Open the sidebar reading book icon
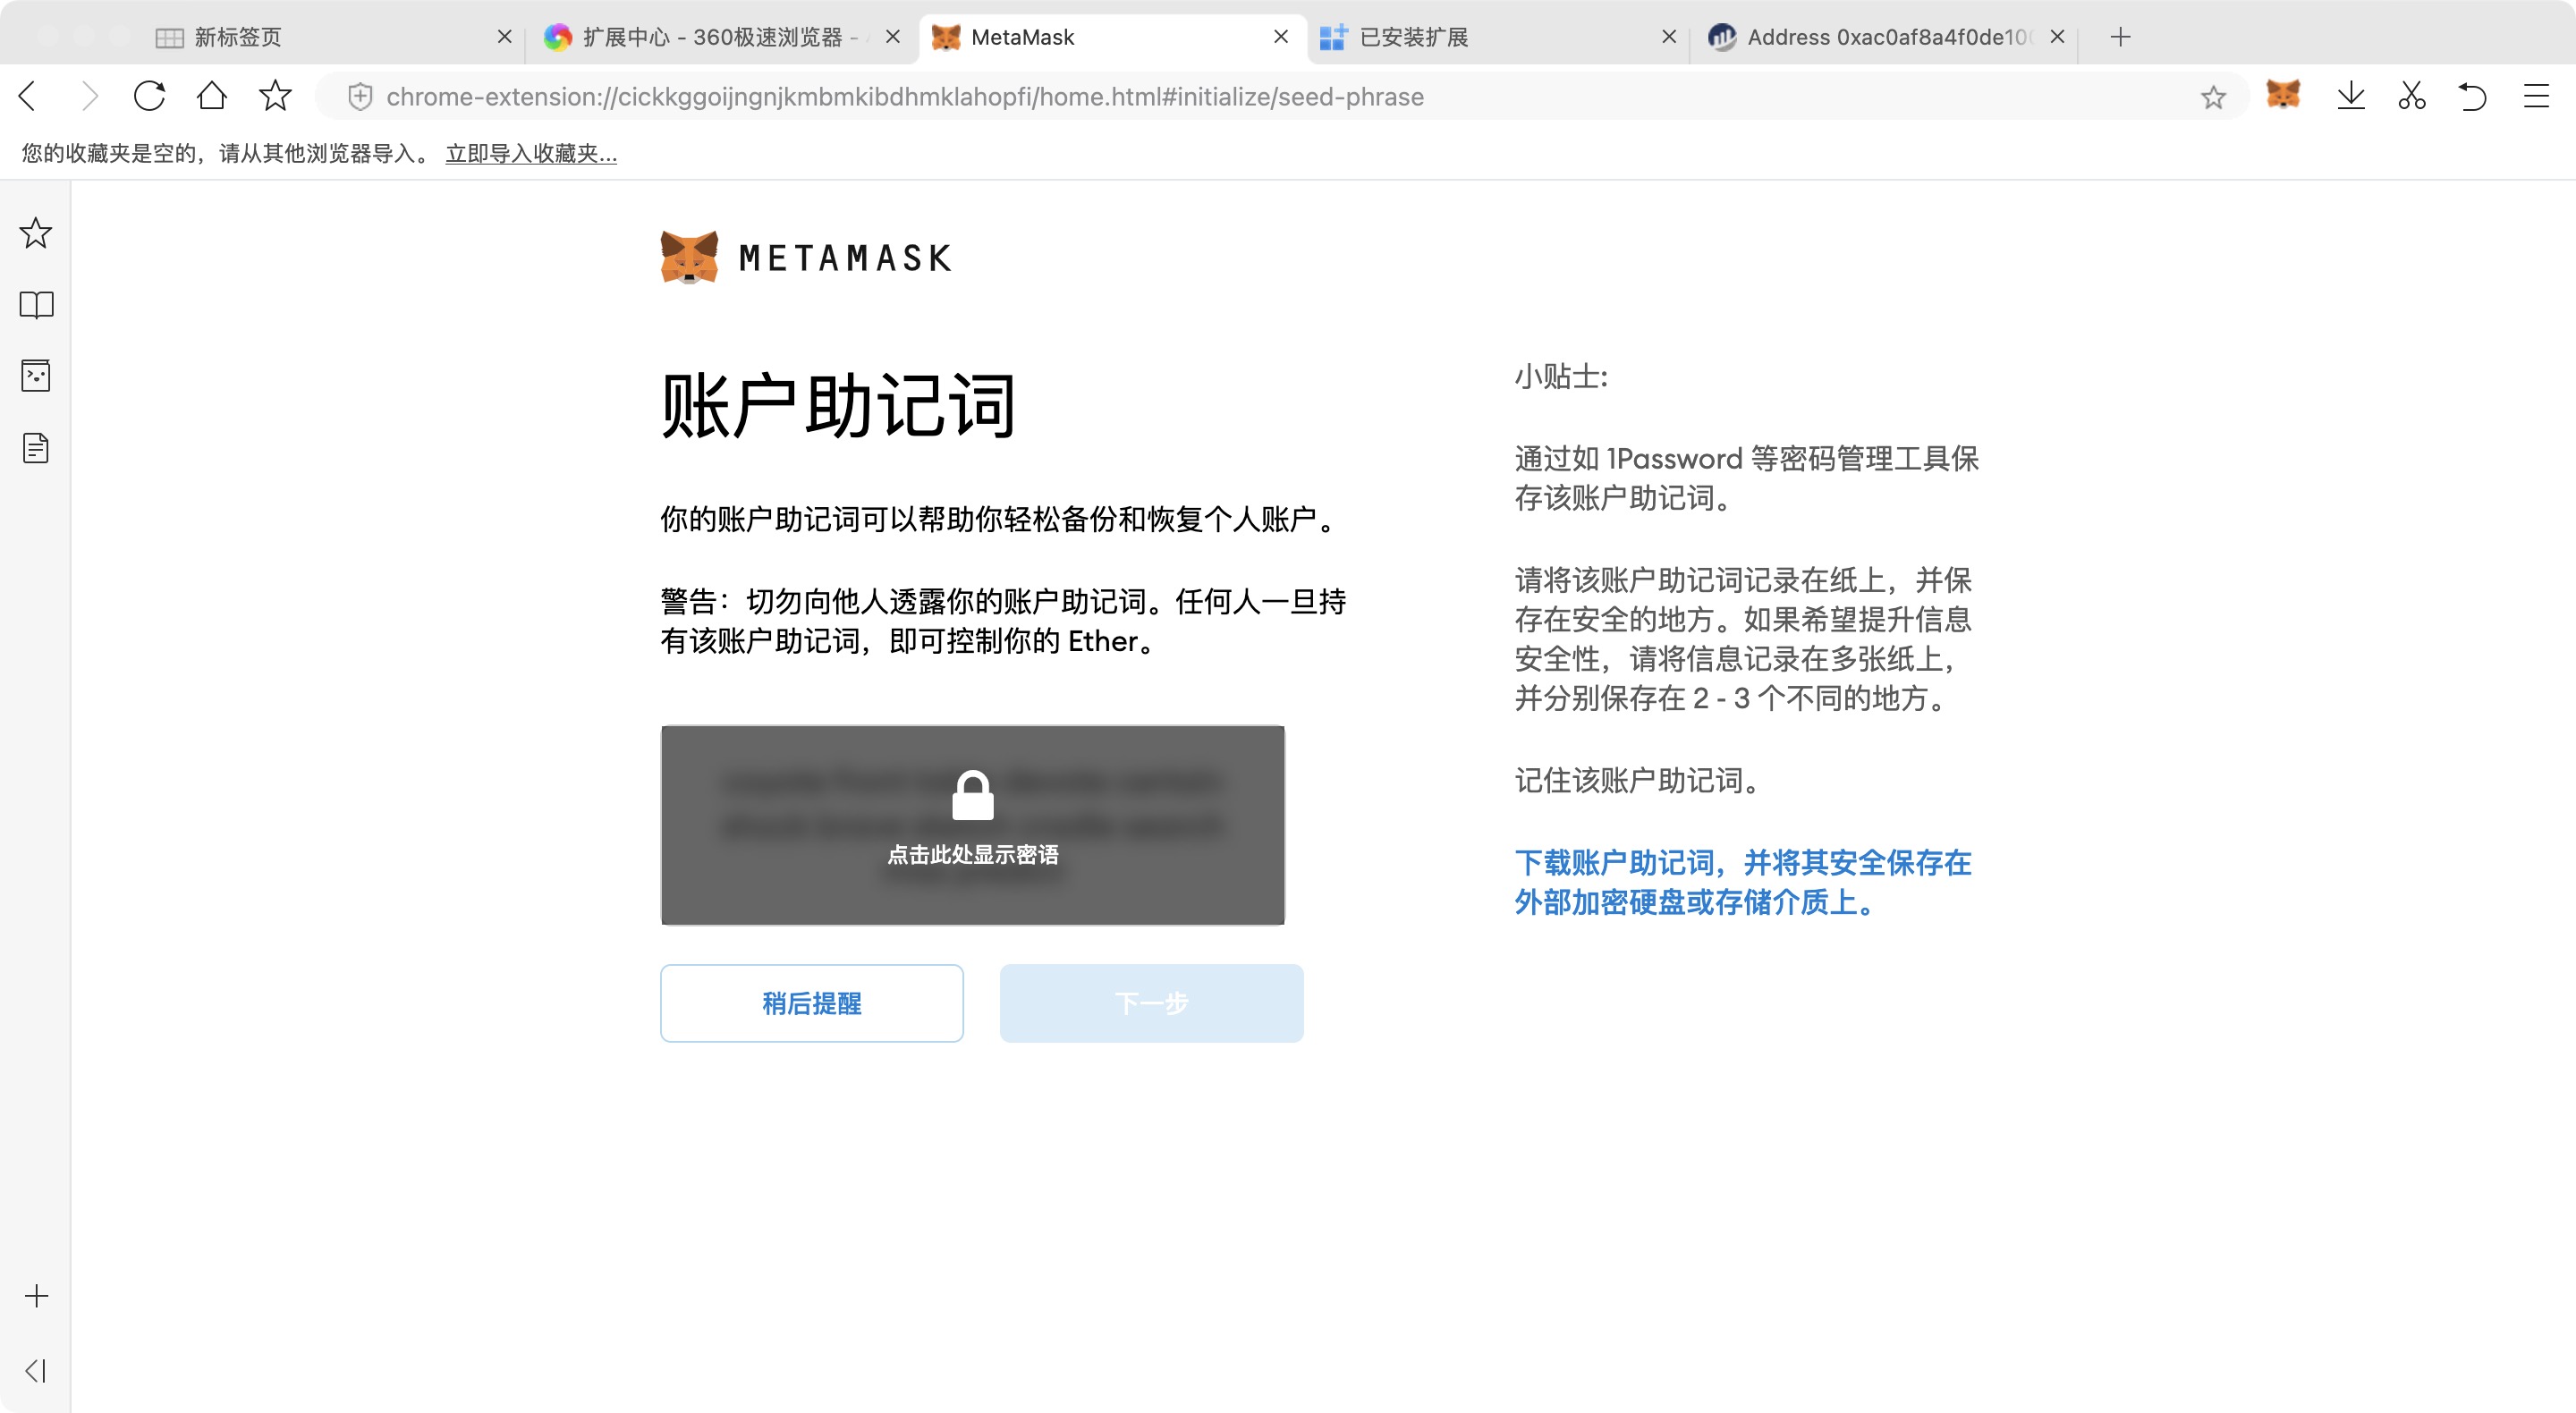 click(36, 304)
